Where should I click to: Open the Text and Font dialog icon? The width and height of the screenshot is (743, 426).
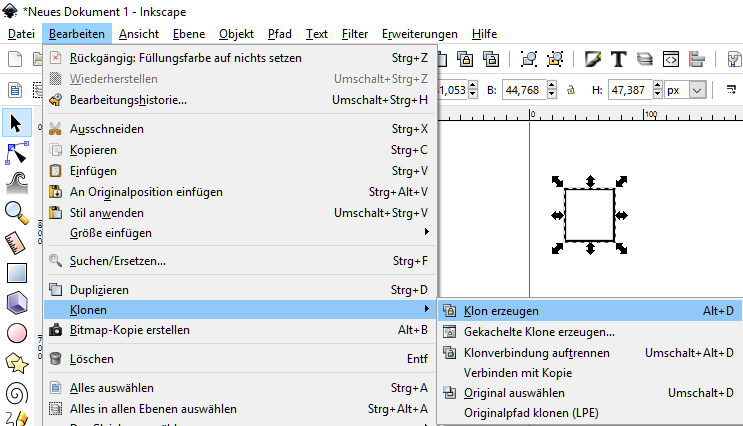pyautogui.click(x=618, y=59)
